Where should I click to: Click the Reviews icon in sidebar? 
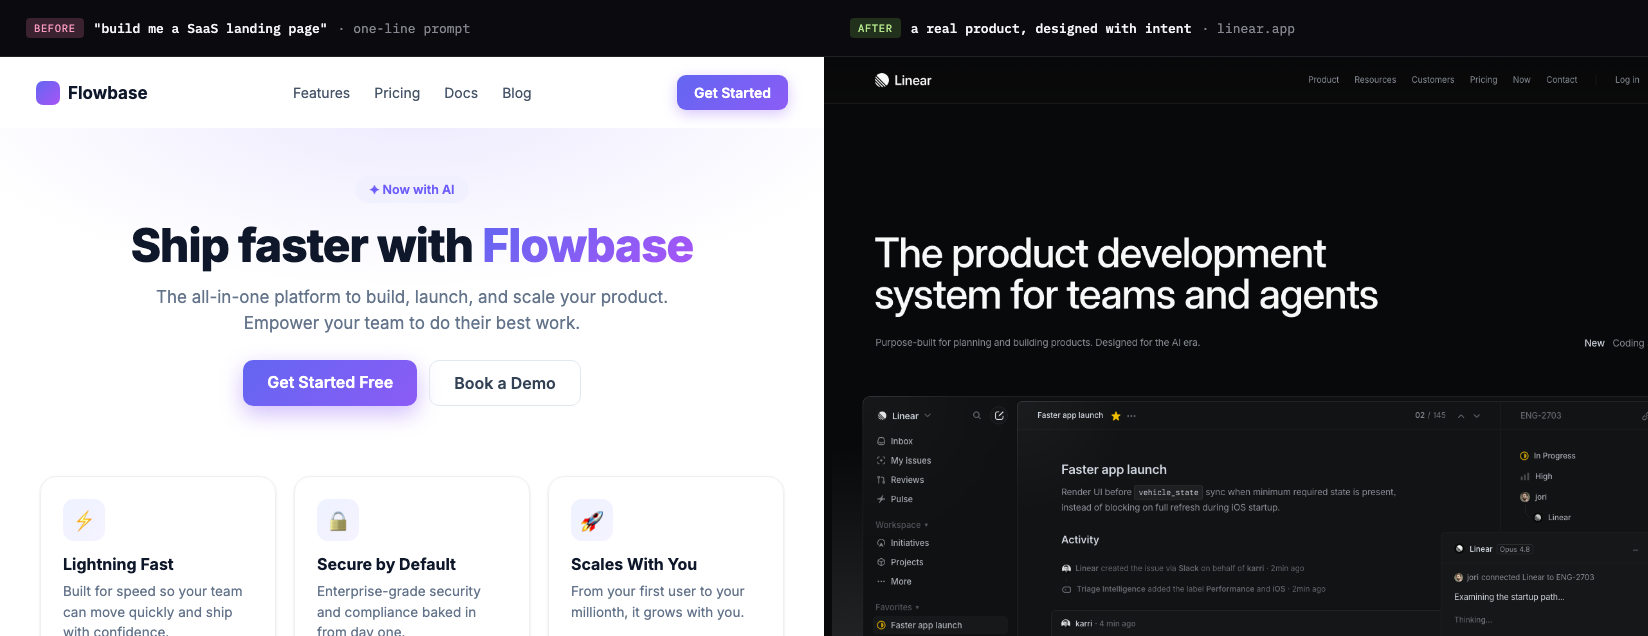point(881,480)
